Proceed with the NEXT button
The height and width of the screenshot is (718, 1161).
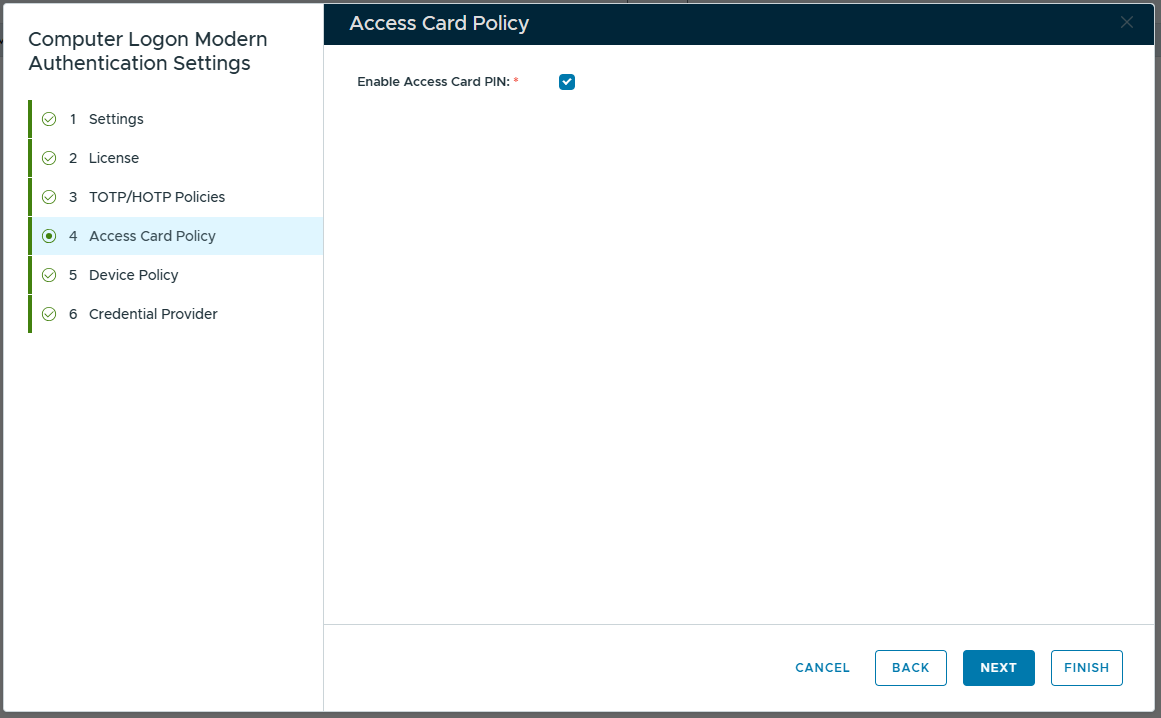tap(998, 668)
